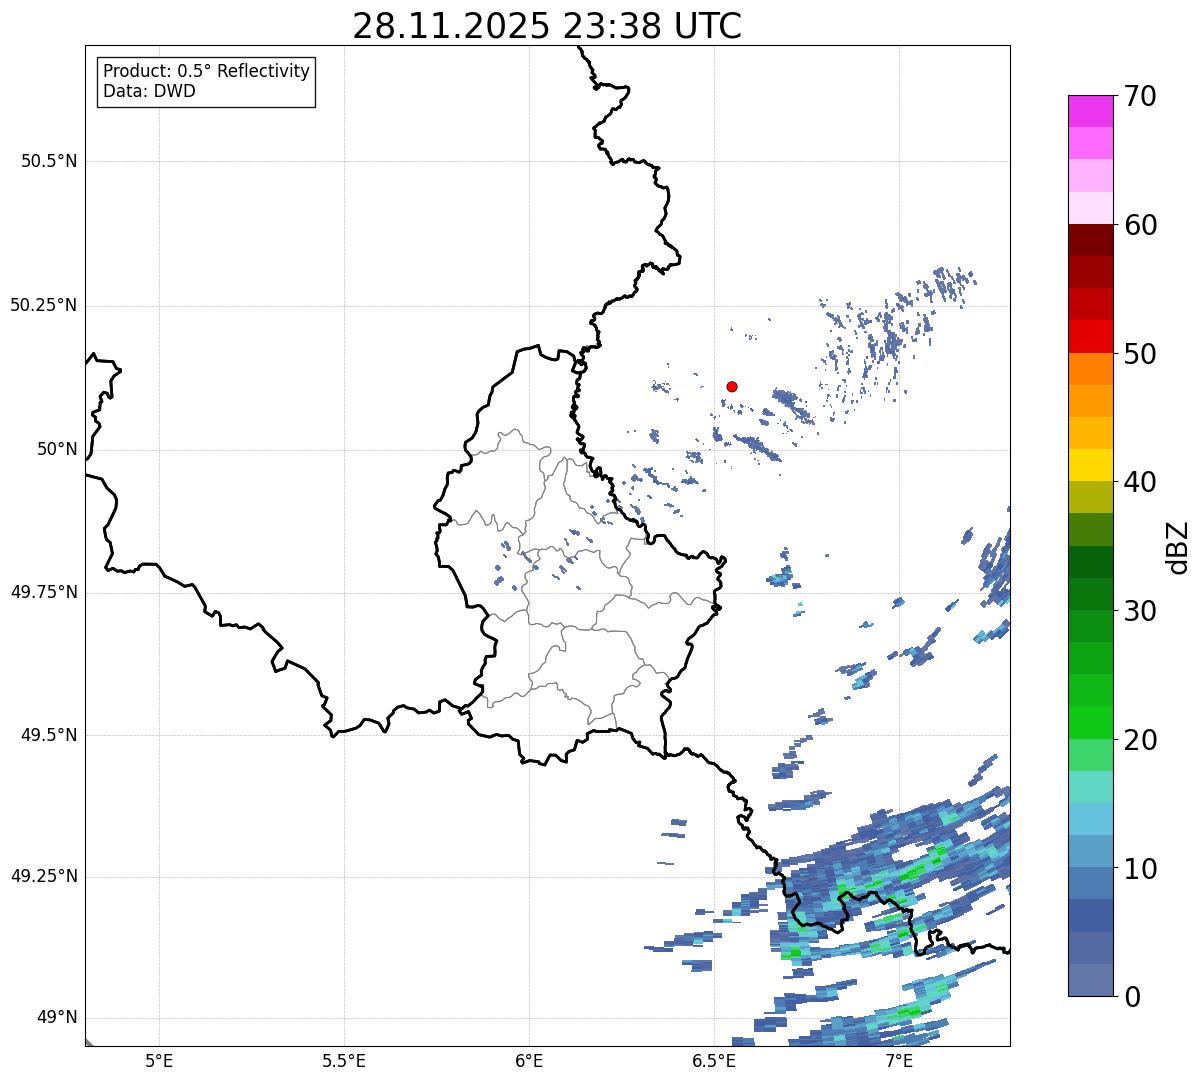This screenshot has height=1081, width=1202.
Task: Click the dark green colorbar segment near 33
Action: (x=1091, y=562)
